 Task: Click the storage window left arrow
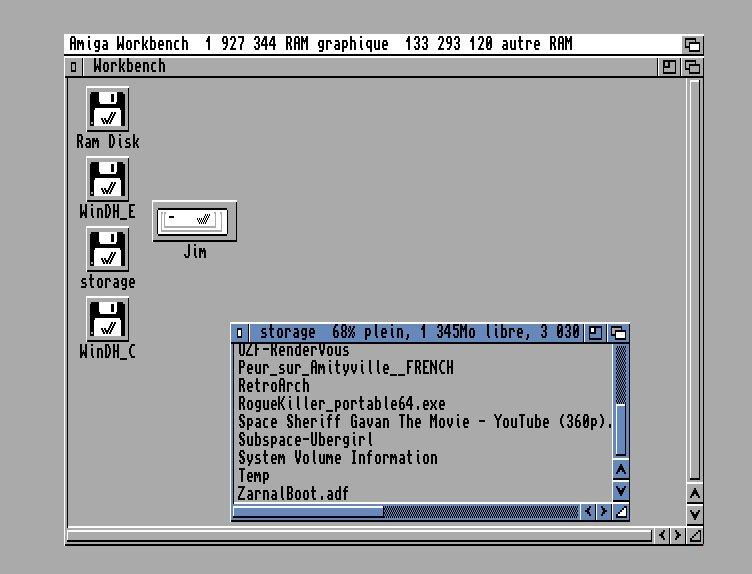point(588,512)
